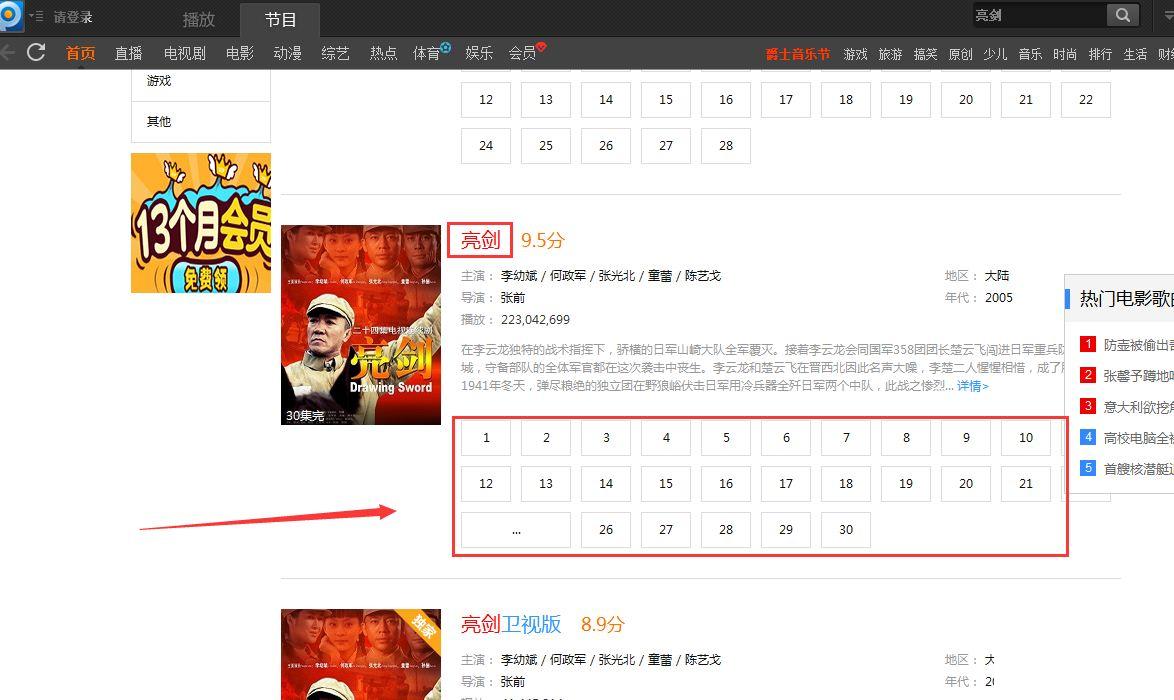The image size is (1174, 700).
Task: Click the 请登录 login button
Action: (73, 15)
